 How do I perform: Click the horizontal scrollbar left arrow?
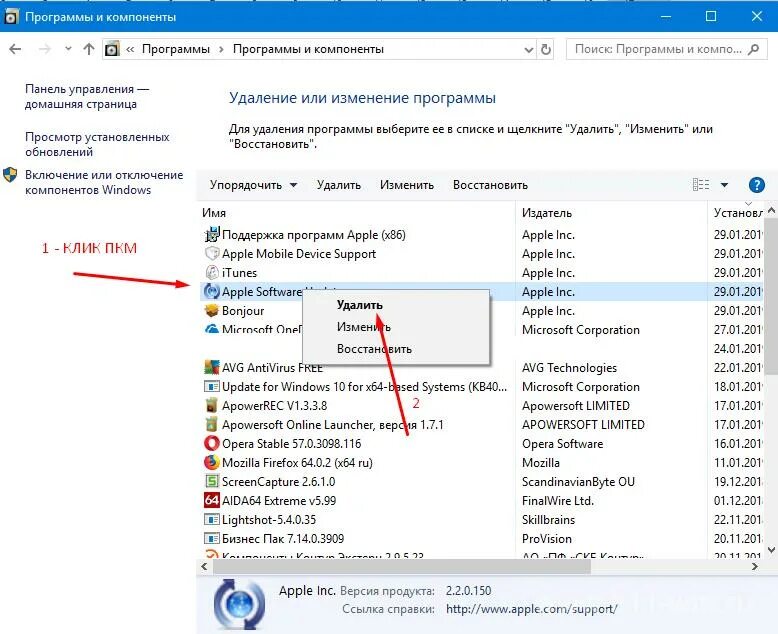204,566
